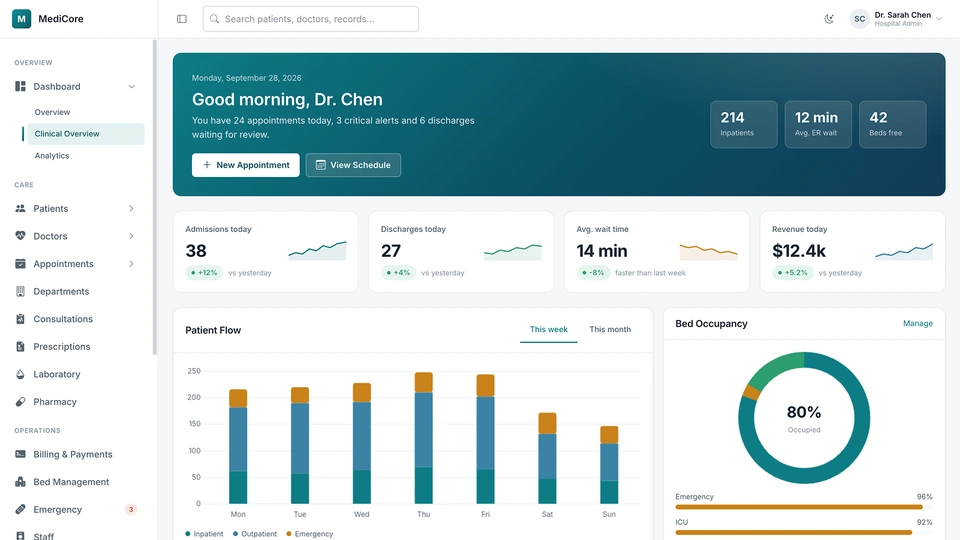Screen dimensions: 960x540
Task: Toggle Emergency legend in Patient Flow
Action: [x=310, y=534]
